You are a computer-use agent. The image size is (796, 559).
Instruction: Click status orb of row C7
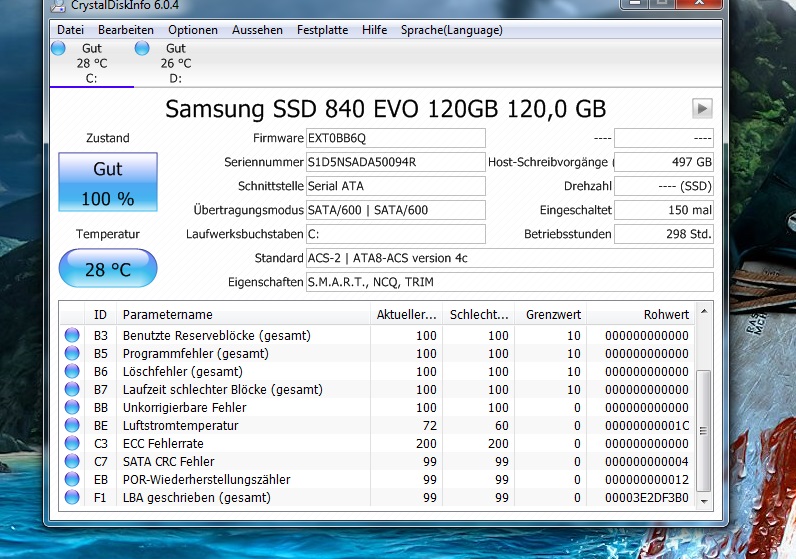coord(72,461)
